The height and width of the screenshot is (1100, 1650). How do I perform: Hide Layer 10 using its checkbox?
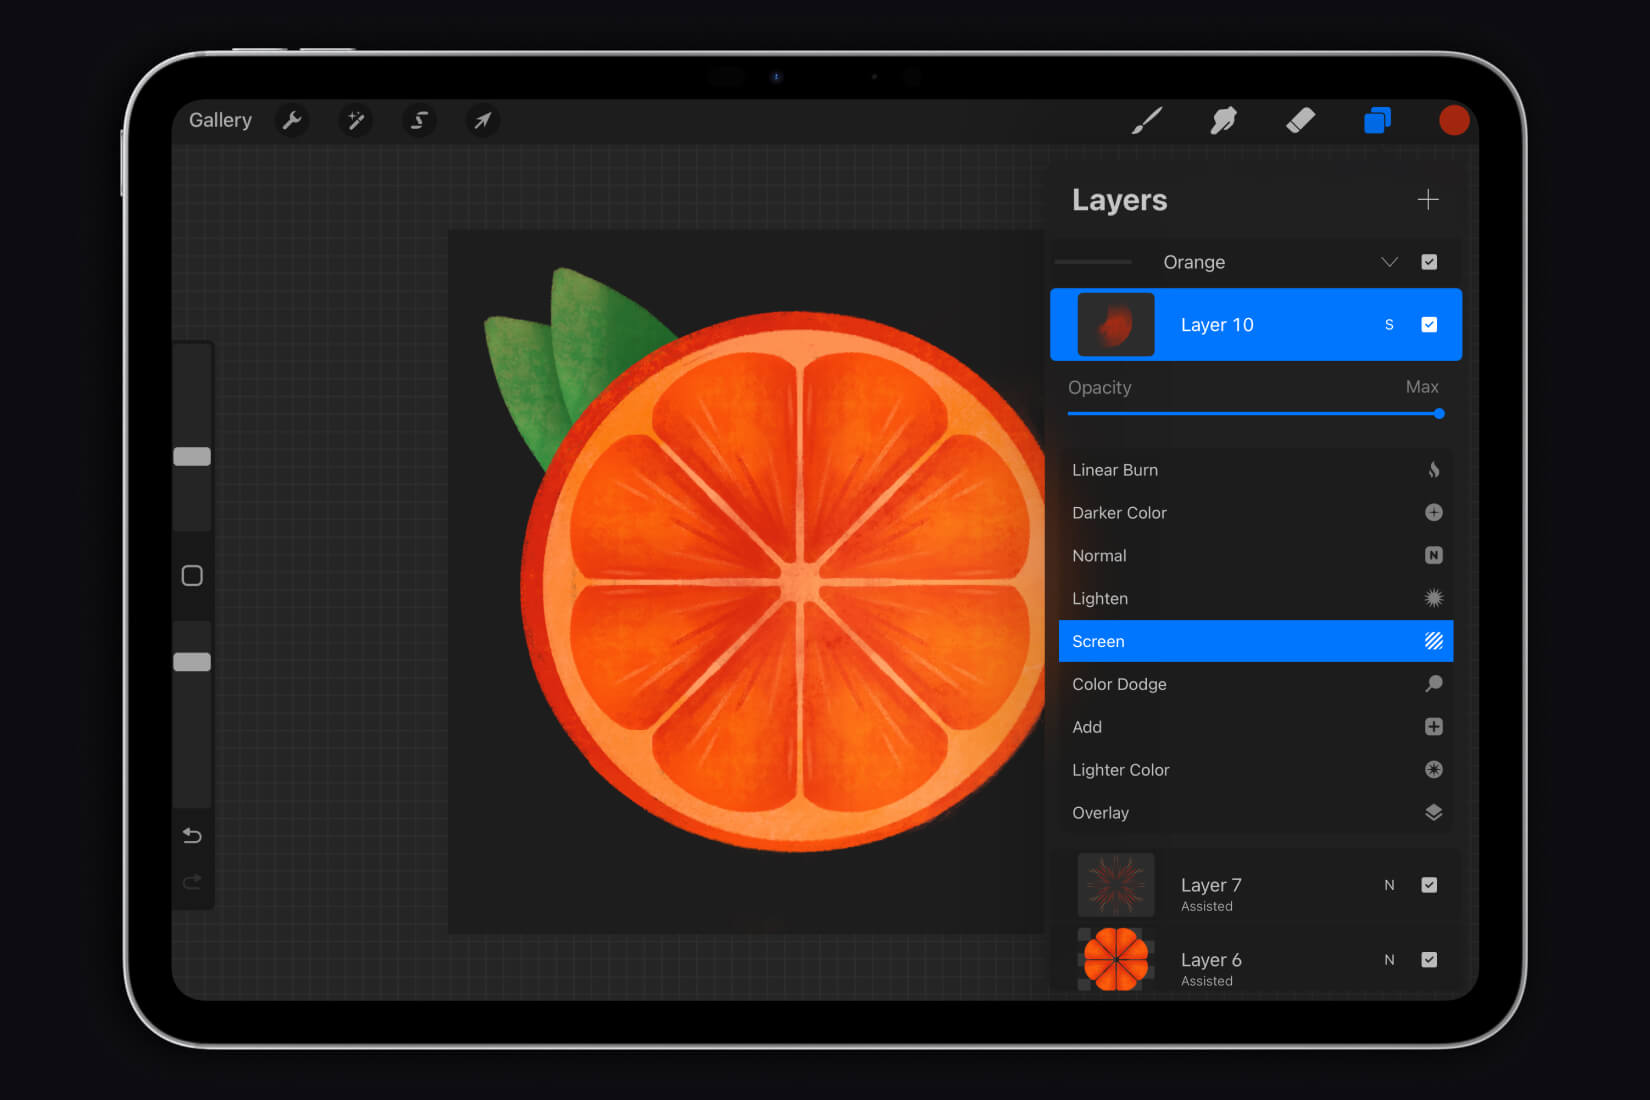[x=1429, y=324]
